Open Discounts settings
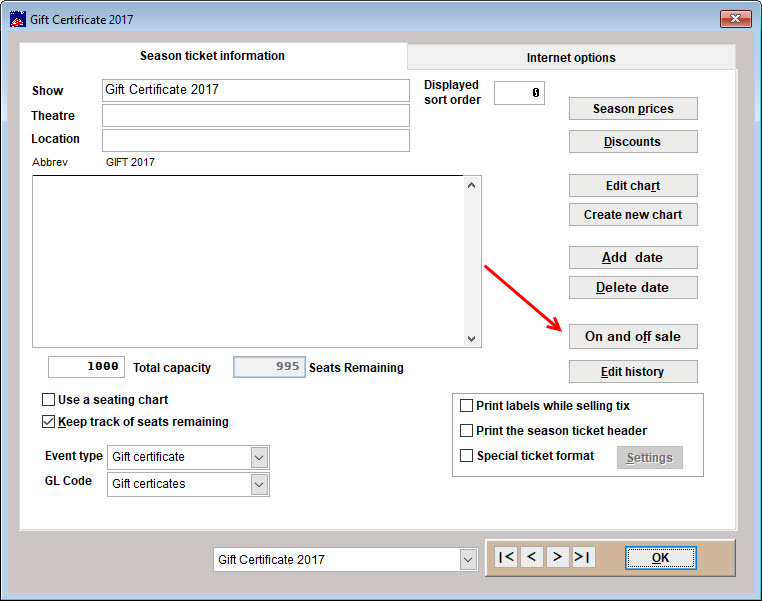Image resolution: width=762 pixels, height=601 pixels. [x=633, y=141]
